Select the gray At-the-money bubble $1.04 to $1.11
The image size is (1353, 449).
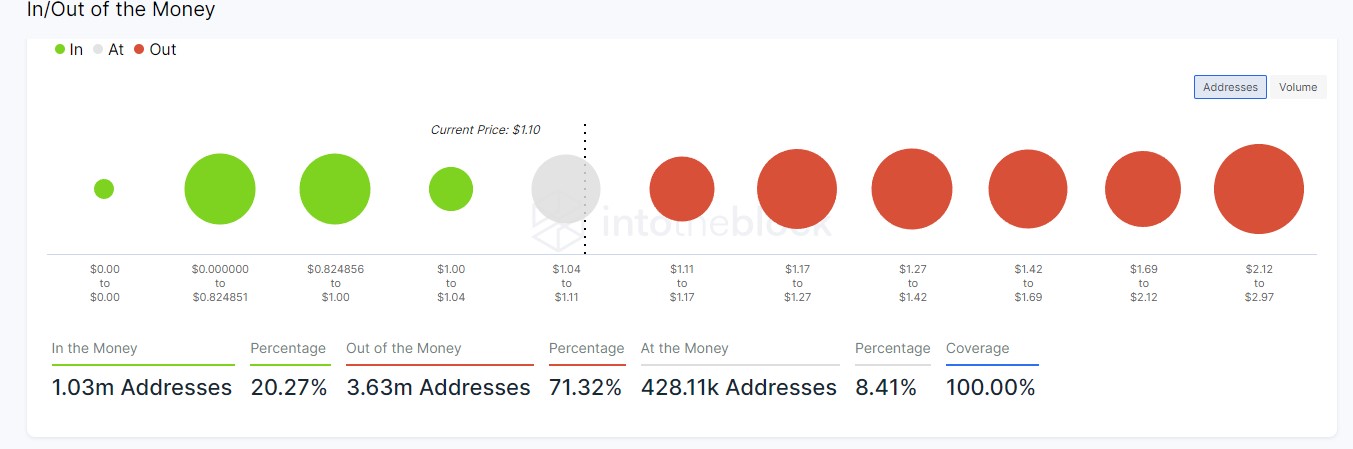pos(566,189)
